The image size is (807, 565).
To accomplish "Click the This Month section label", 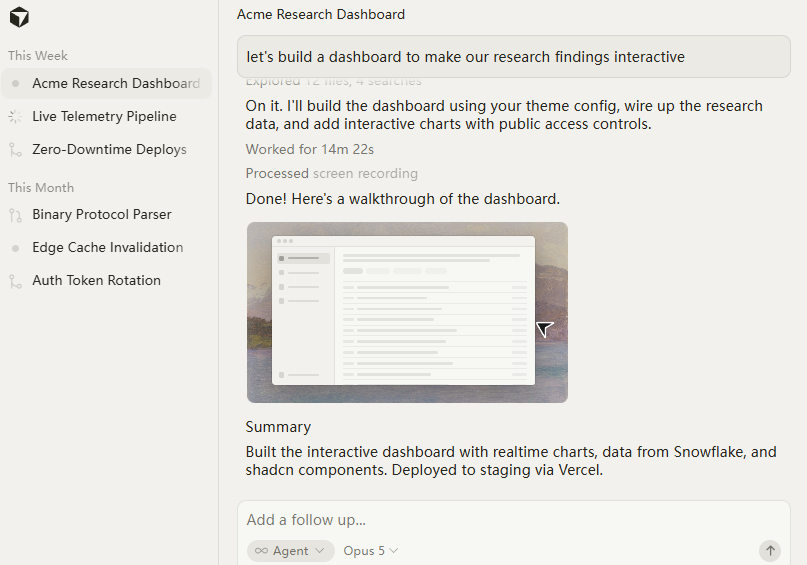I will click(x=41, y=188).
